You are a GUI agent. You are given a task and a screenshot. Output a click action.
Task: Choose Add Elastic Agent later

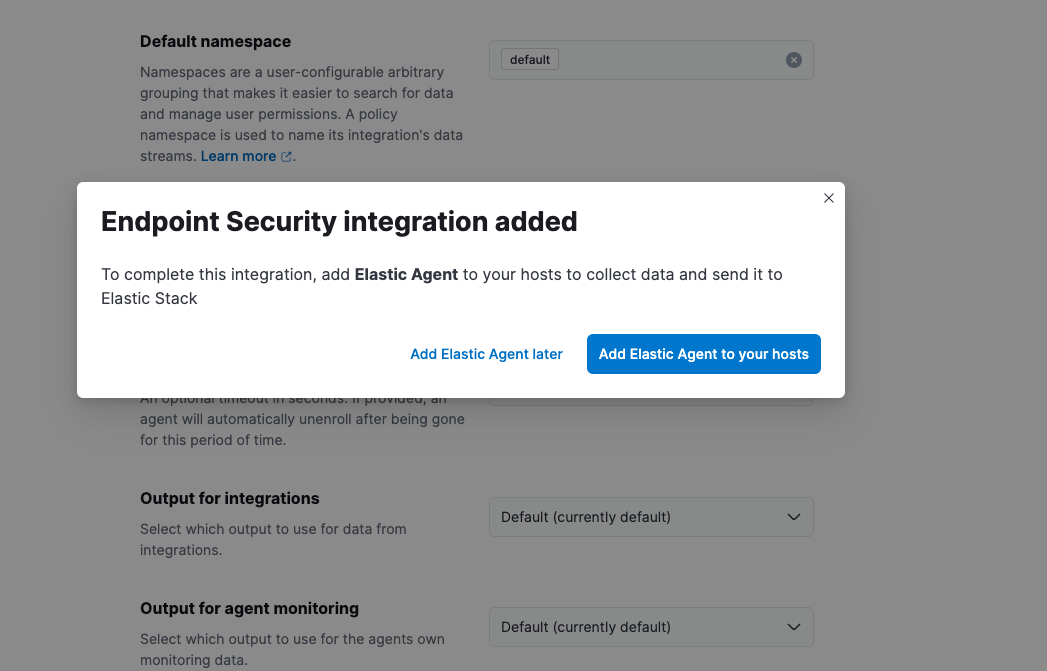coord(486,355)
